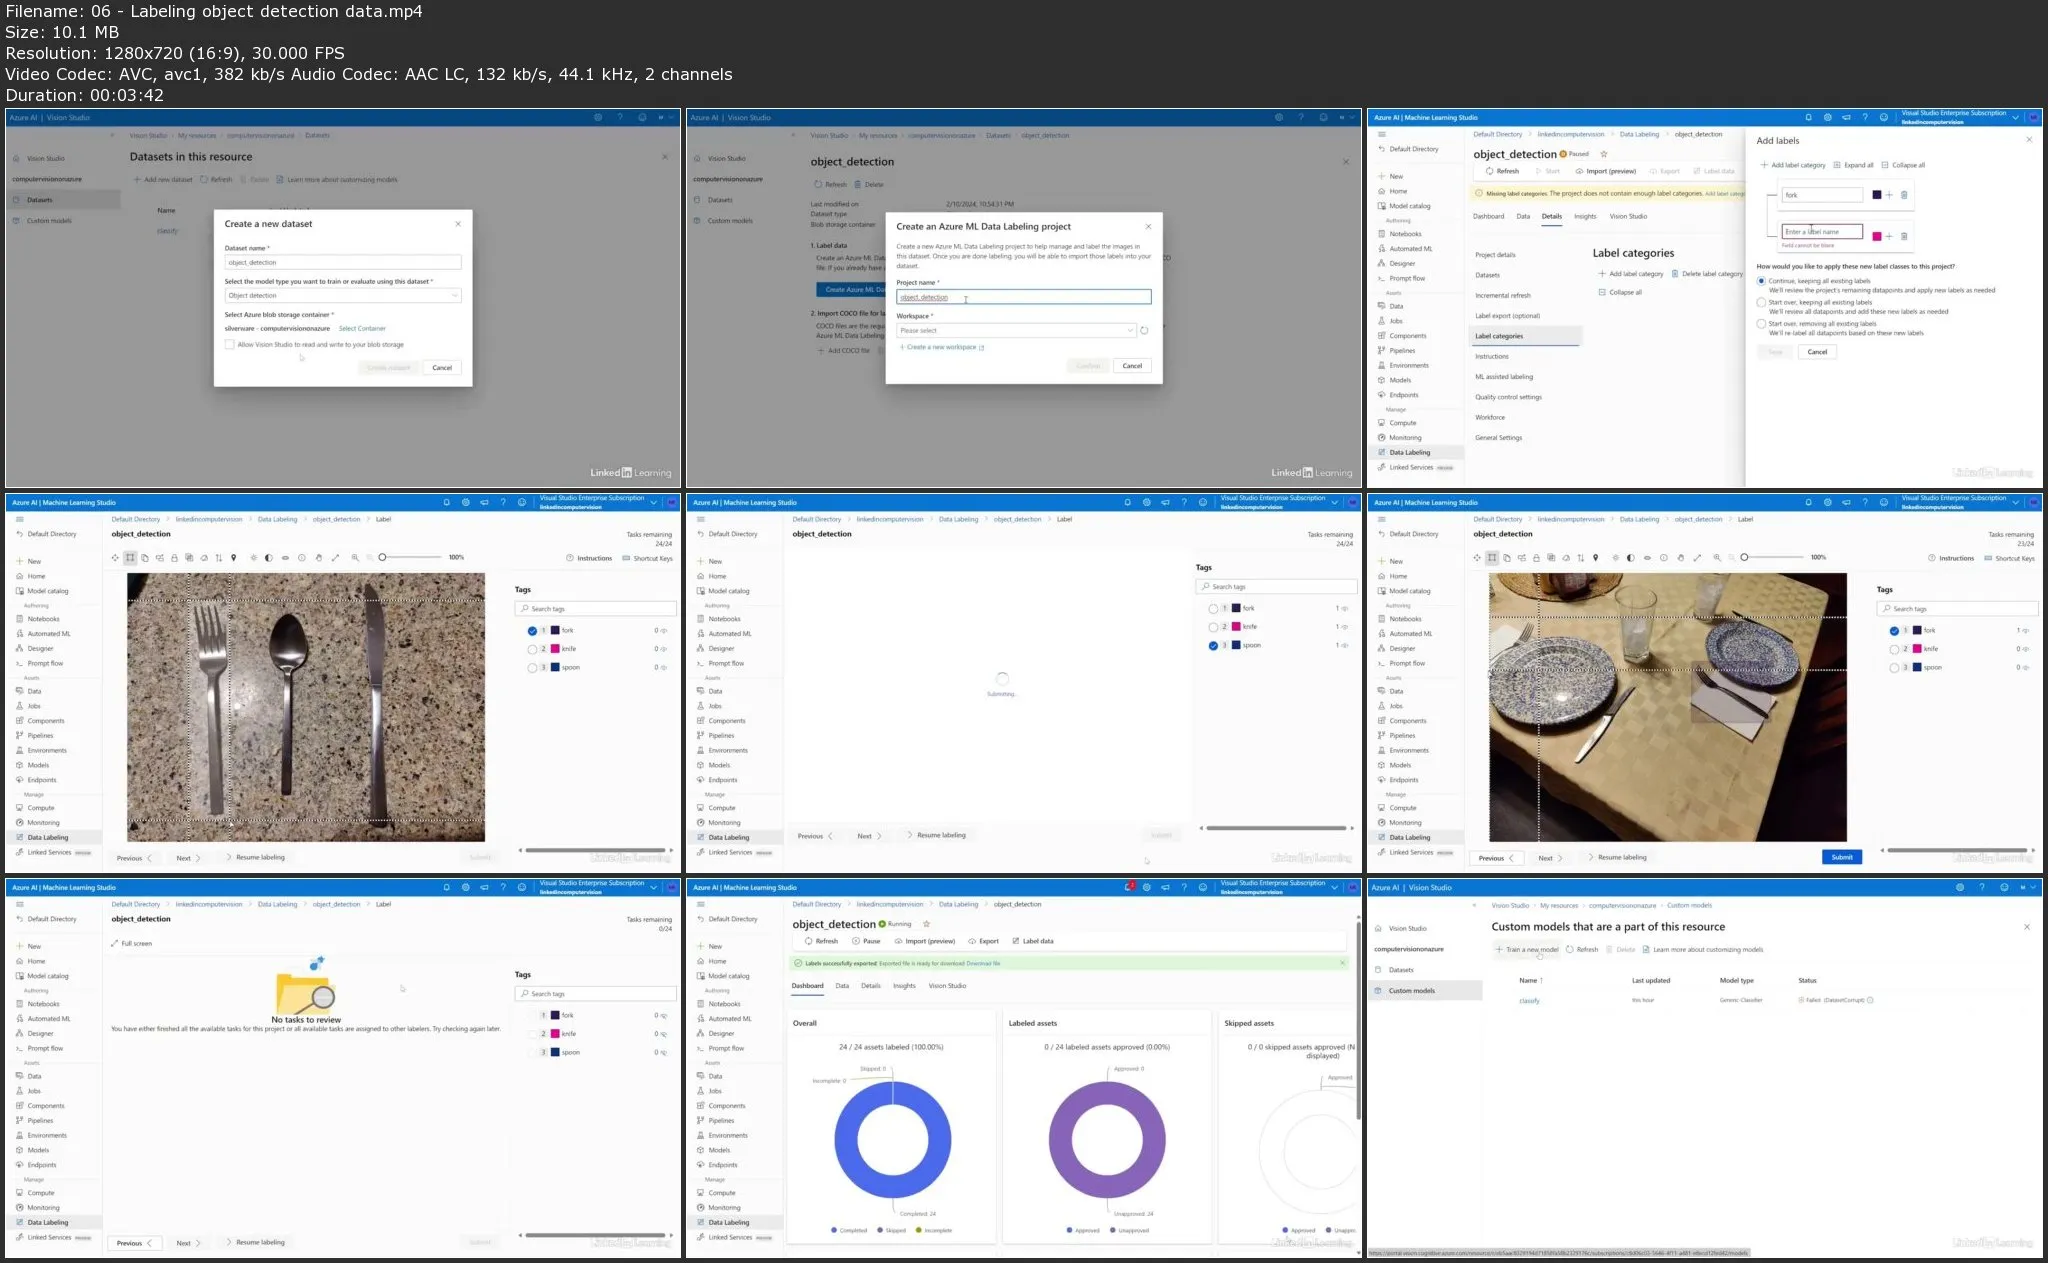The height and width of the screenshot is (1263, 2048).
Task: Click zoom slider handle in table-setting image frame
Action: coord(1744,557)
